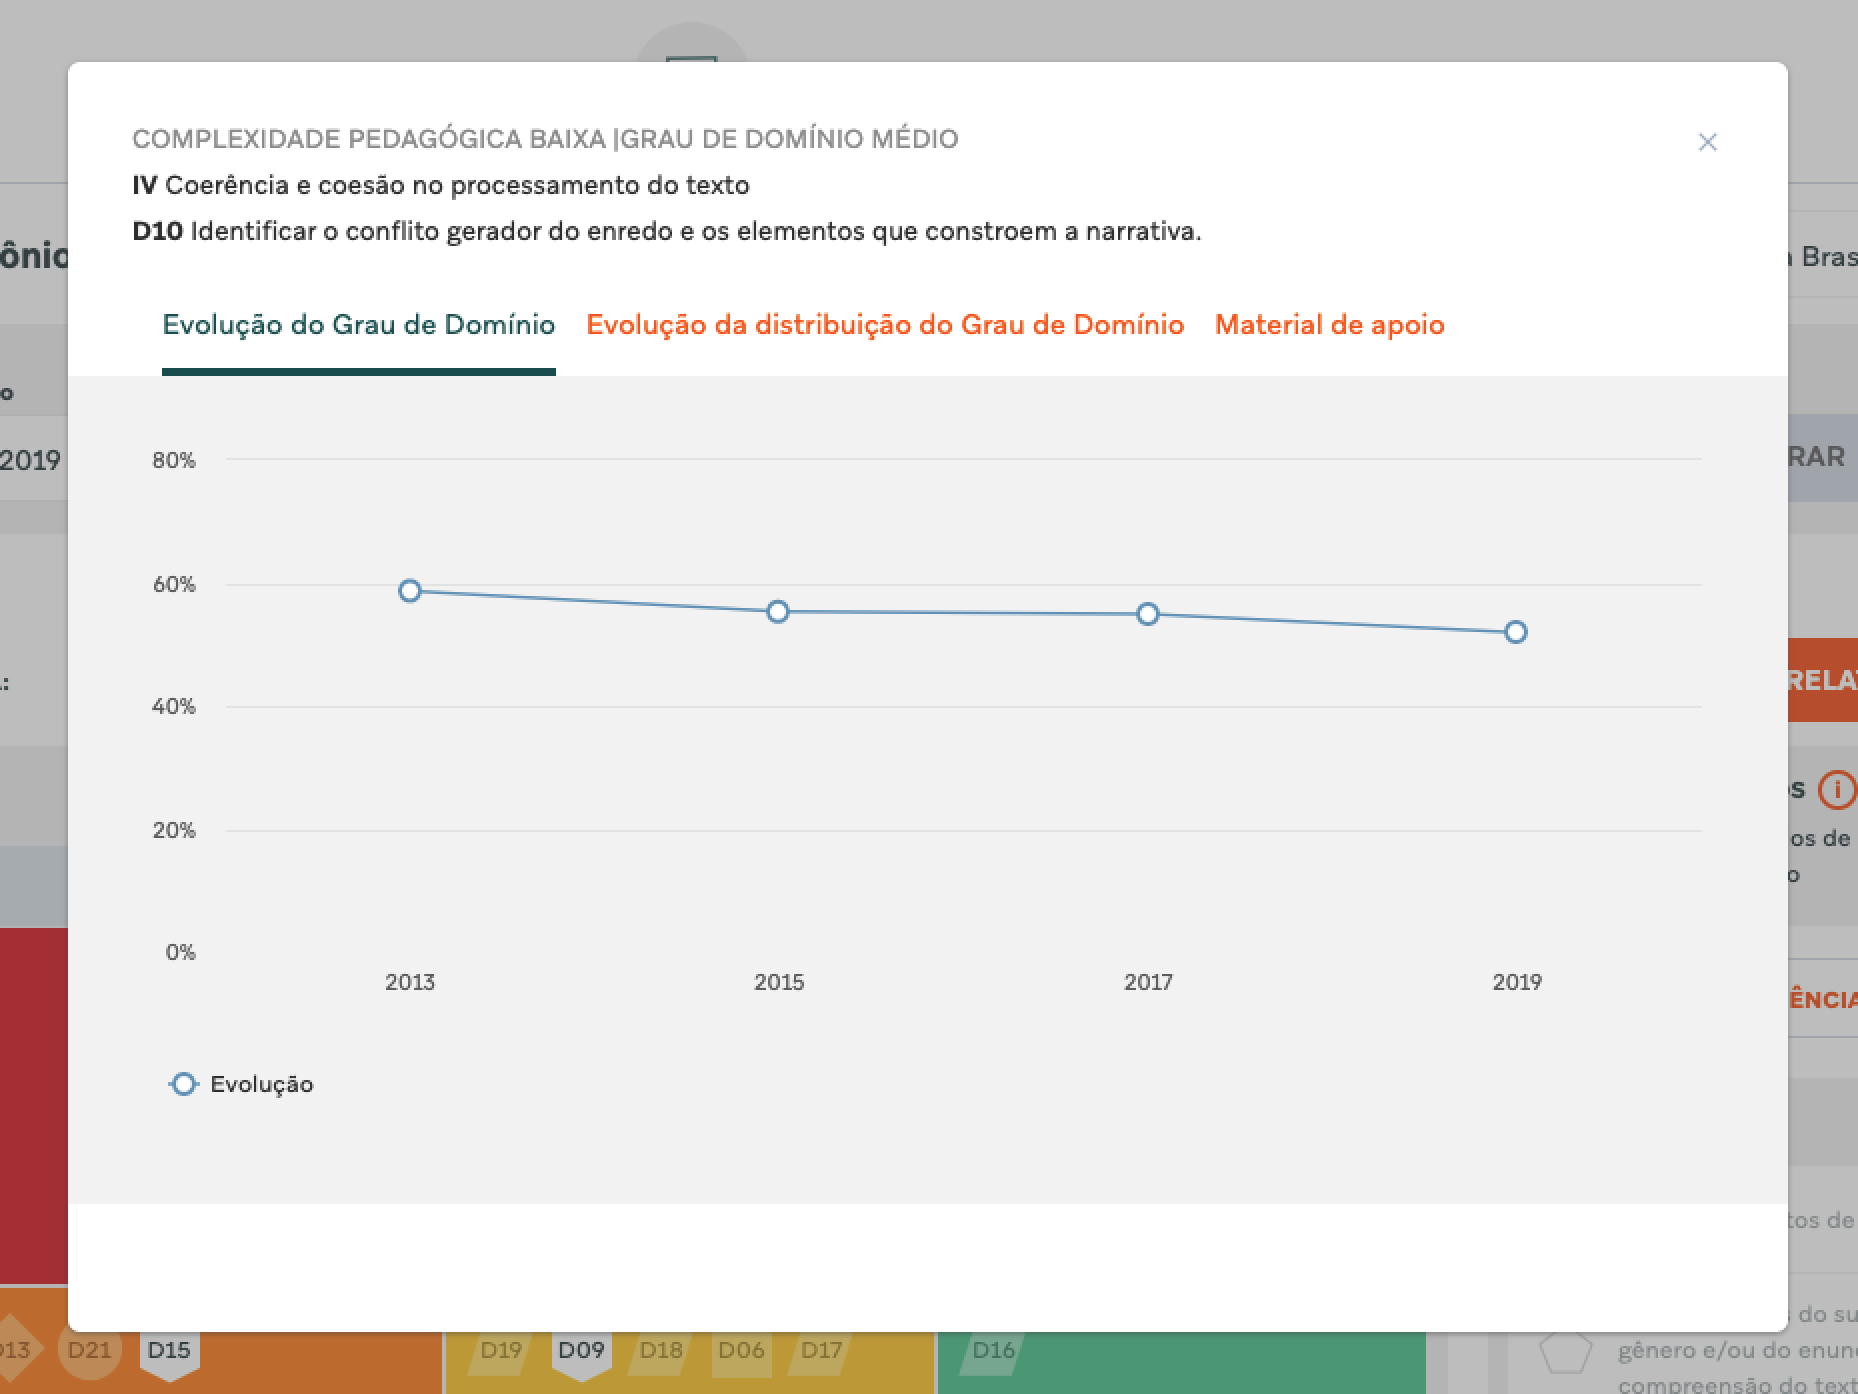Click the IV Coerência e coesão line
1858x1394 pixels.
(x=441, y=186)
